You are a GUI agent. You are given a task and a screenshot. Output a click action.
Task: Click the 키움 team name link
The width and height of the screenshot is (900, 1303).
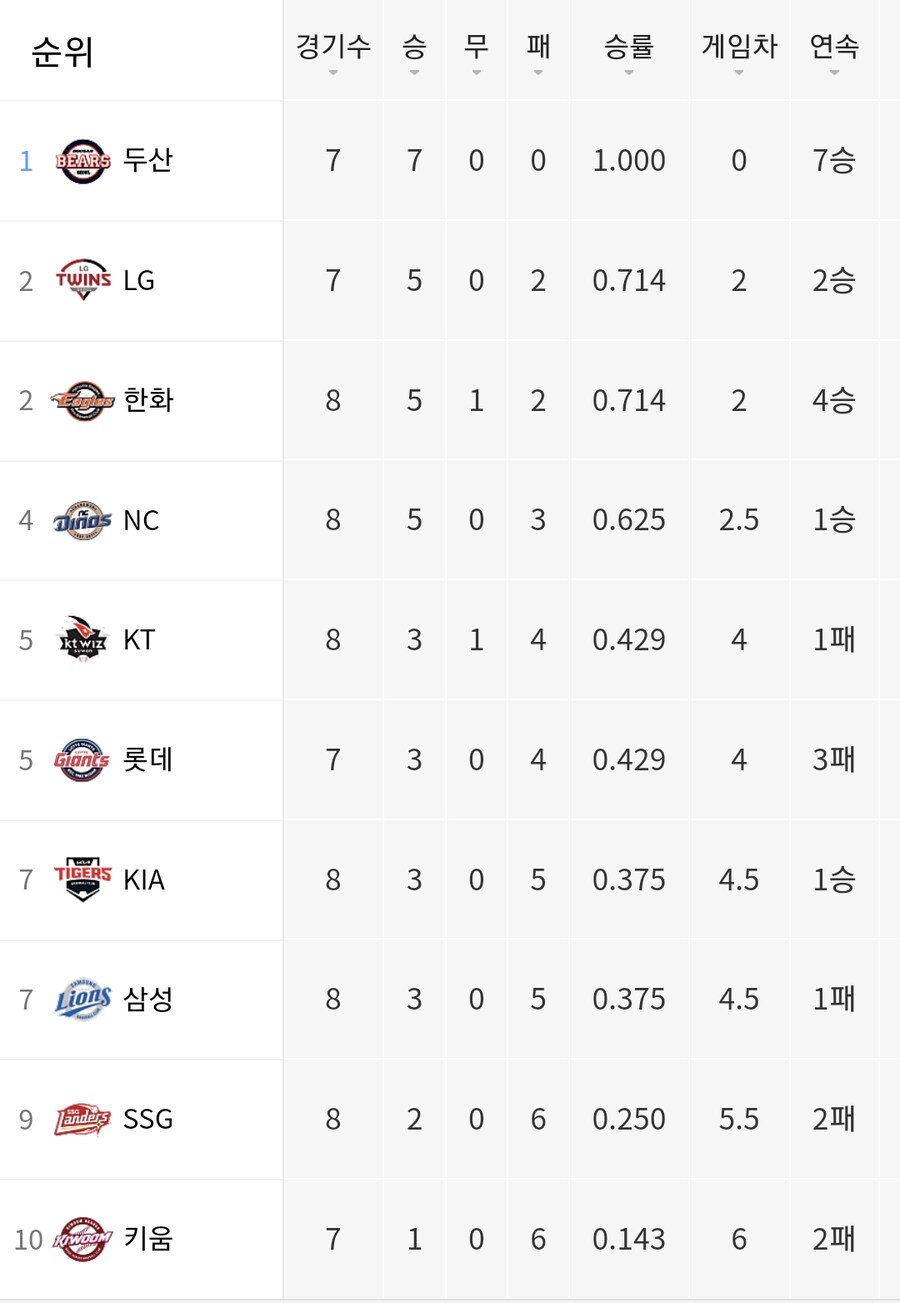148,1239
